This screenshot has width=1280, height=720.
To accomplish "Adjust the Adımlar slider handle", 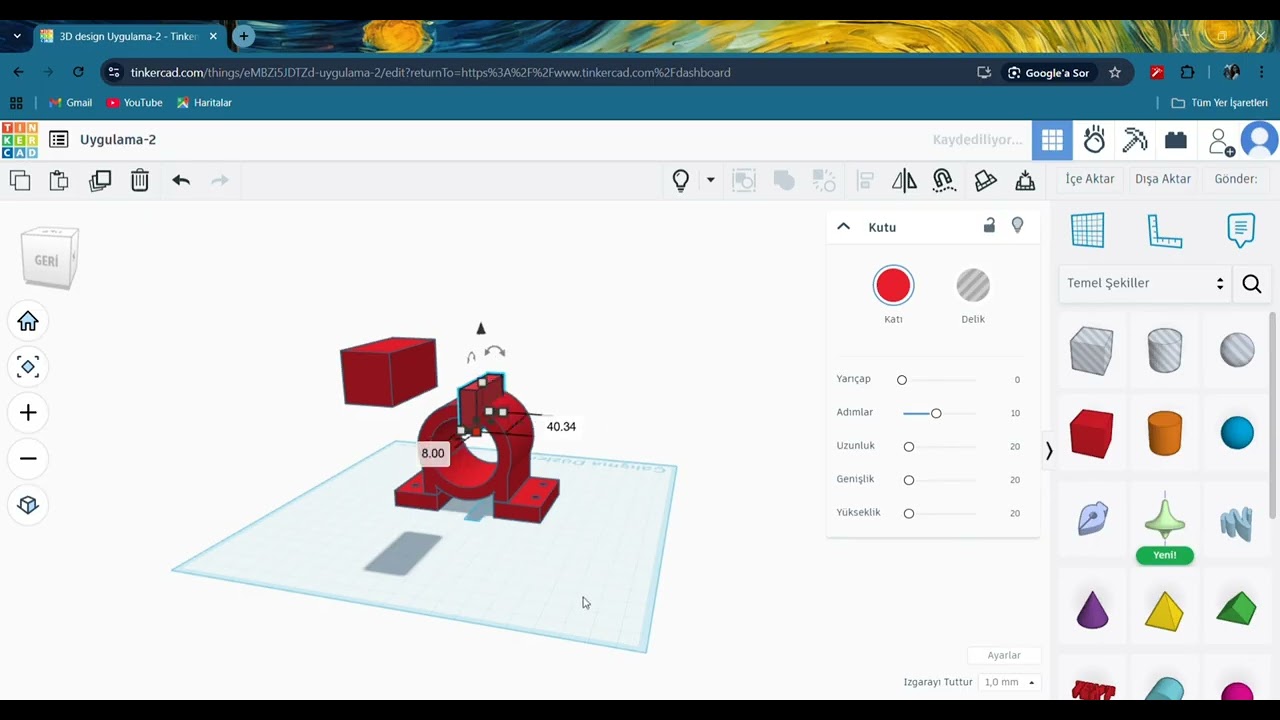I will click(936, 413).
